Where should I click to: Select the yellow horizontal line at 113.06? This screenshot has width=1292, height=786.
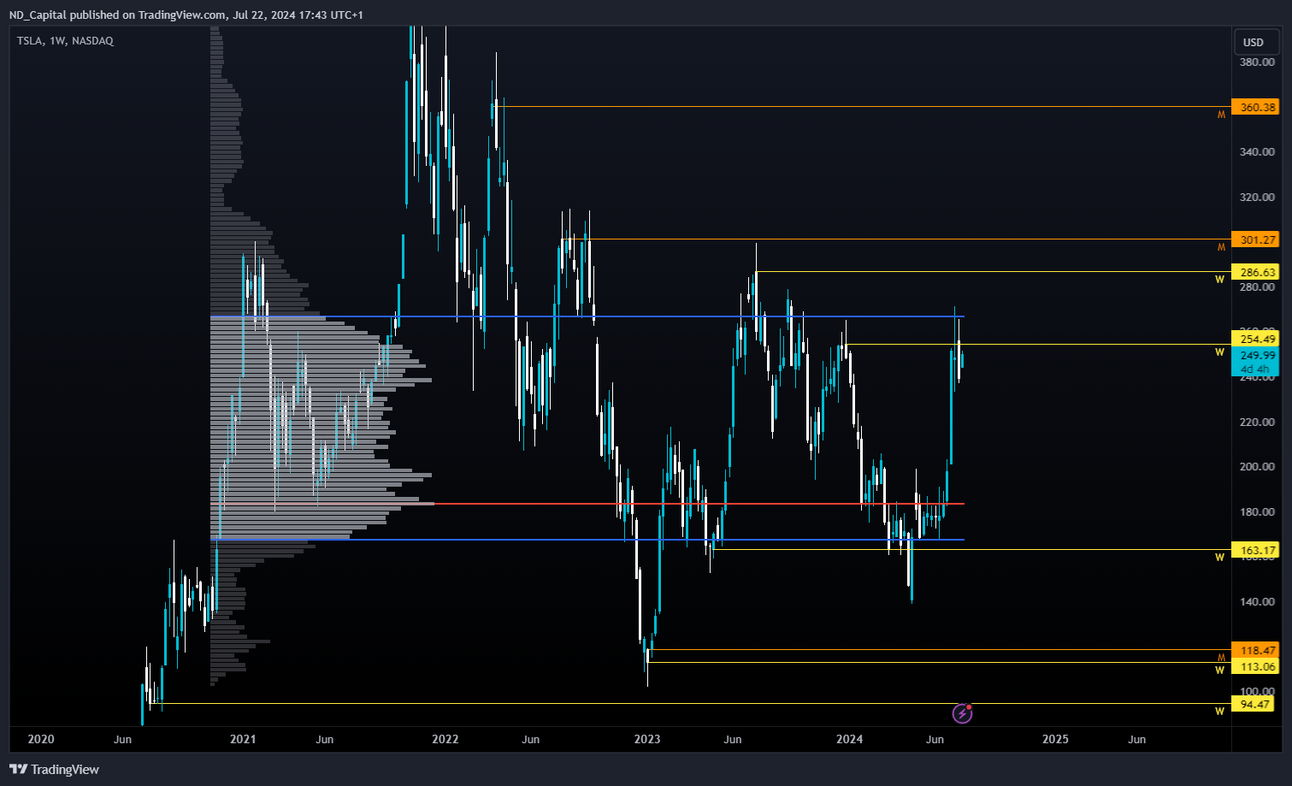coord(938,662)
